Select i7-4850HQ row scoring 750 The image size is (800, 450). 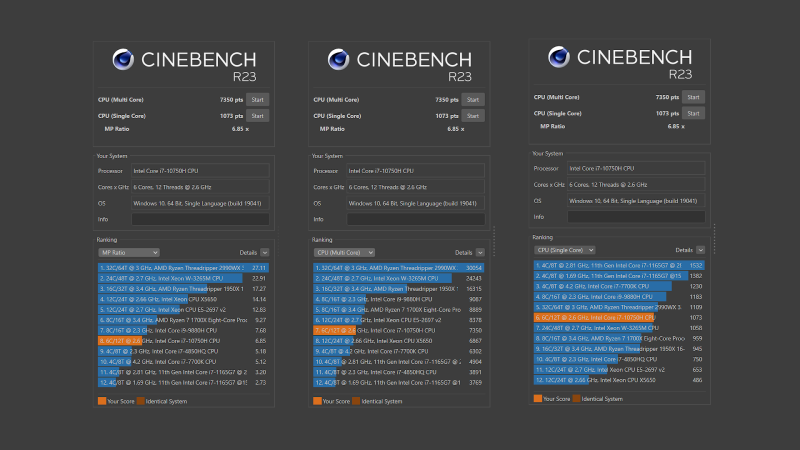tap(619, 359)
